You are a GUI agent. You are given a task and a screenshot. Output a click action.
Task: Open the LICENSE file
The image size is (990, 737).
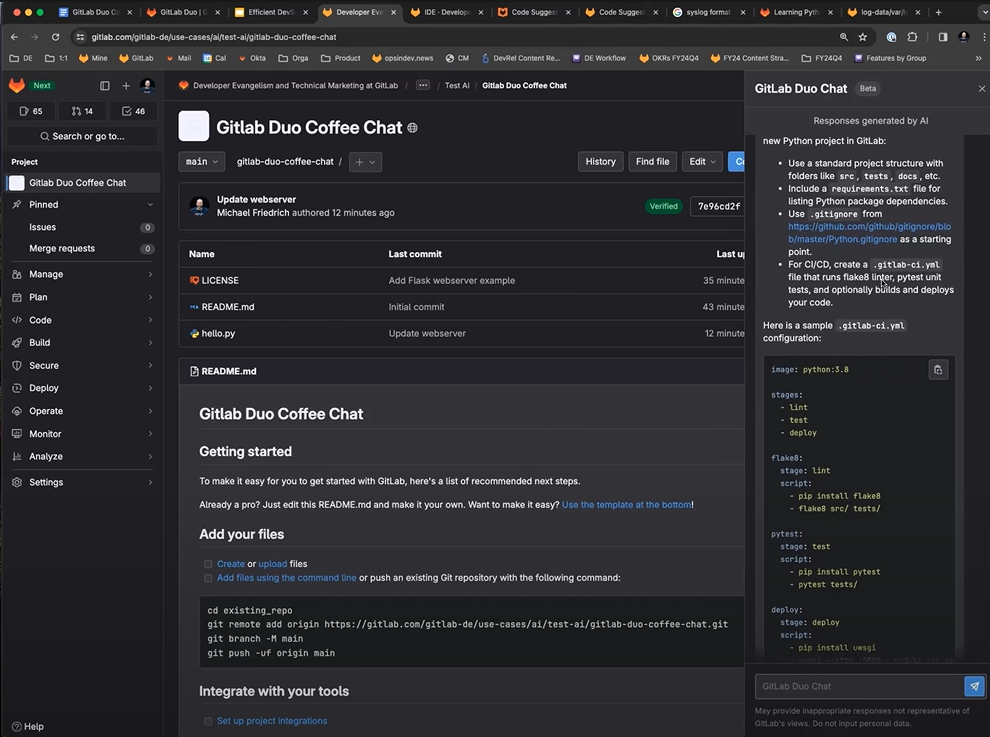click(x=220, y=280)
